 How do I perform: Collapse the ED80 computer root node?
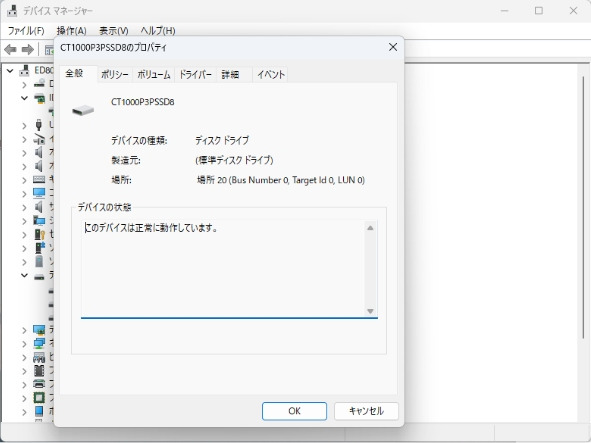[x=10, y=71]
